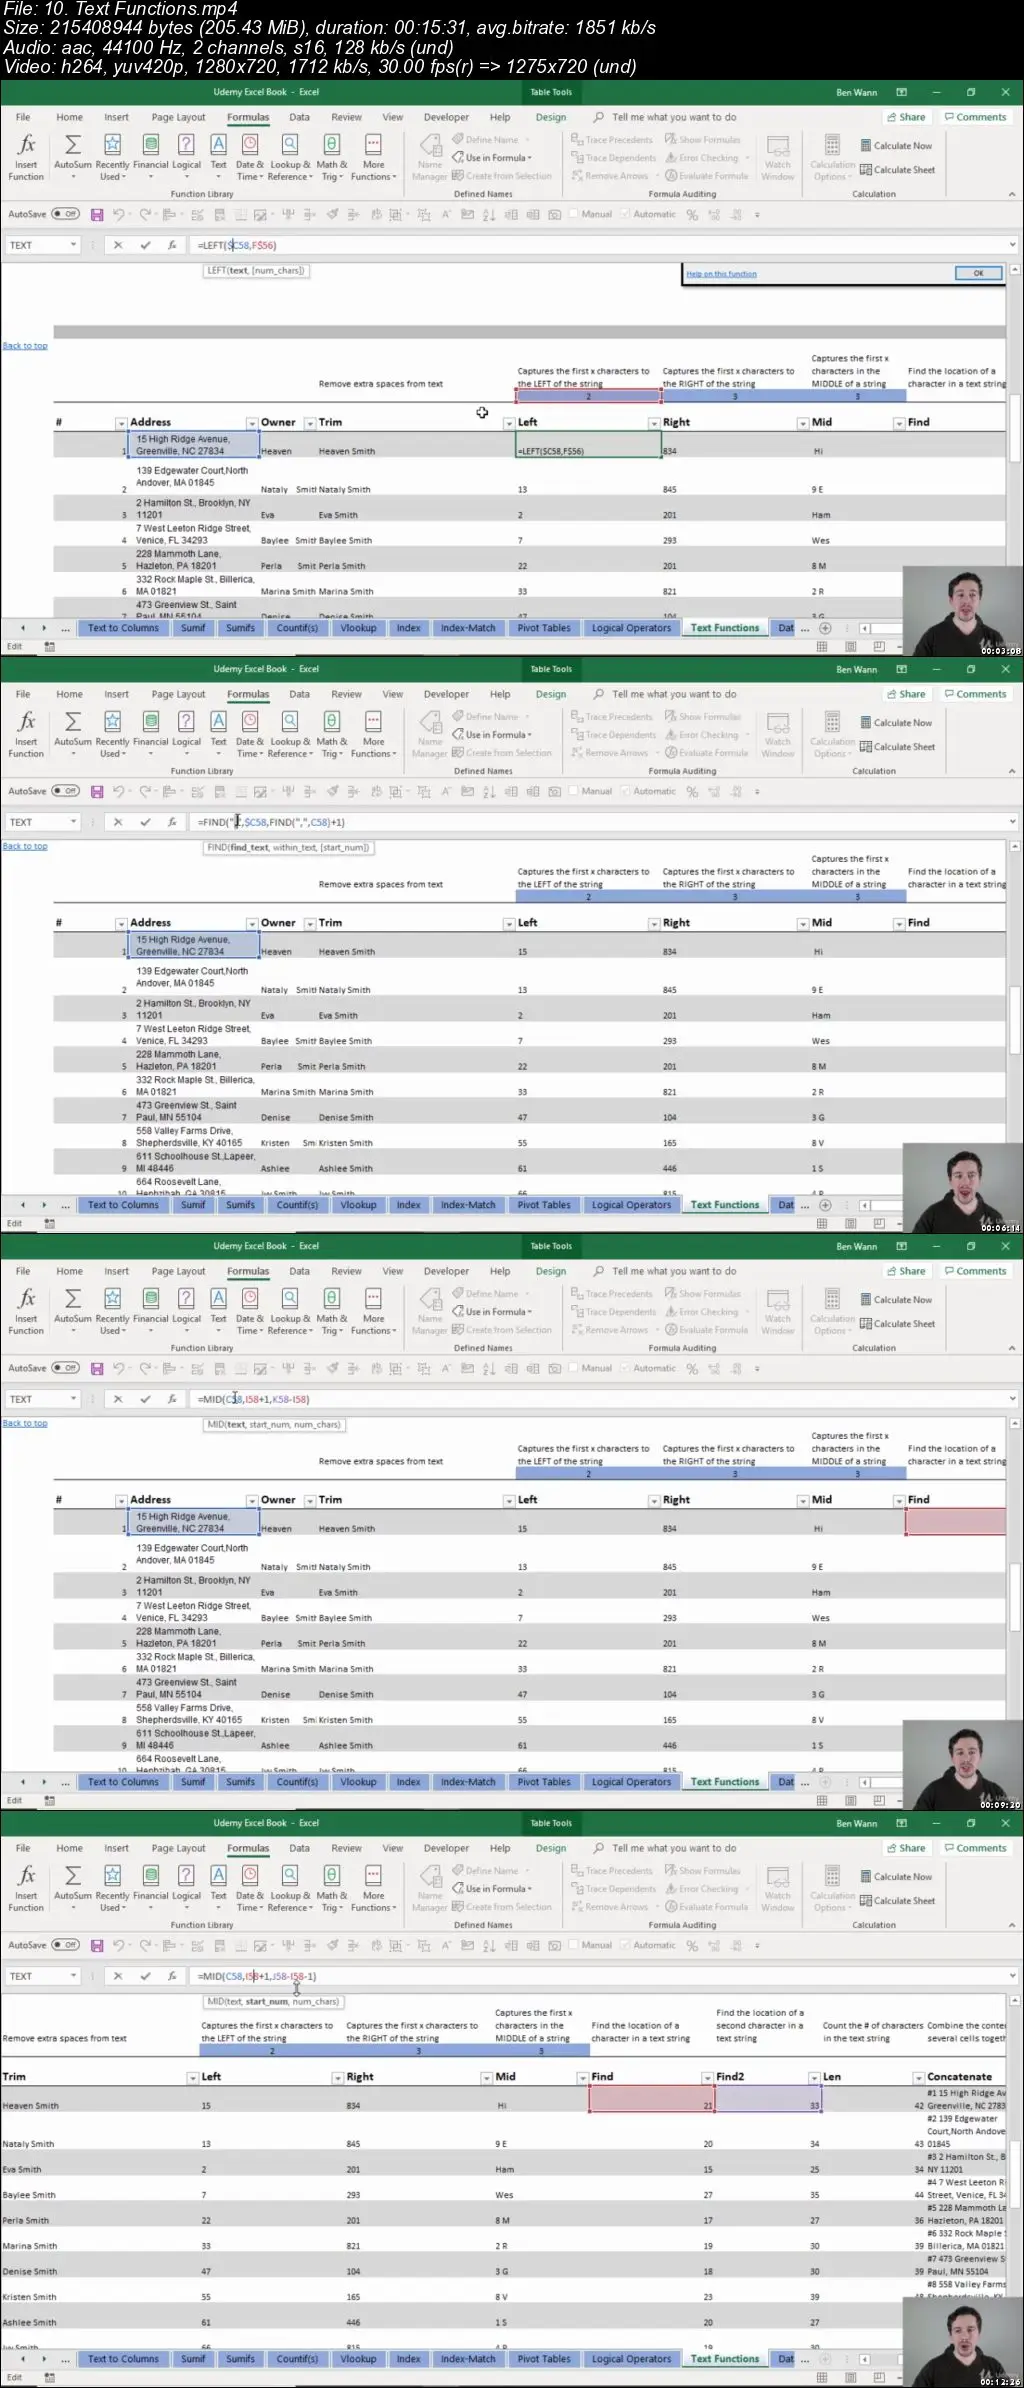Switch to Pivot Tables sheet in 00:06:14 frame
Screen dimensions: 1024x2388
coord(544,1205)
